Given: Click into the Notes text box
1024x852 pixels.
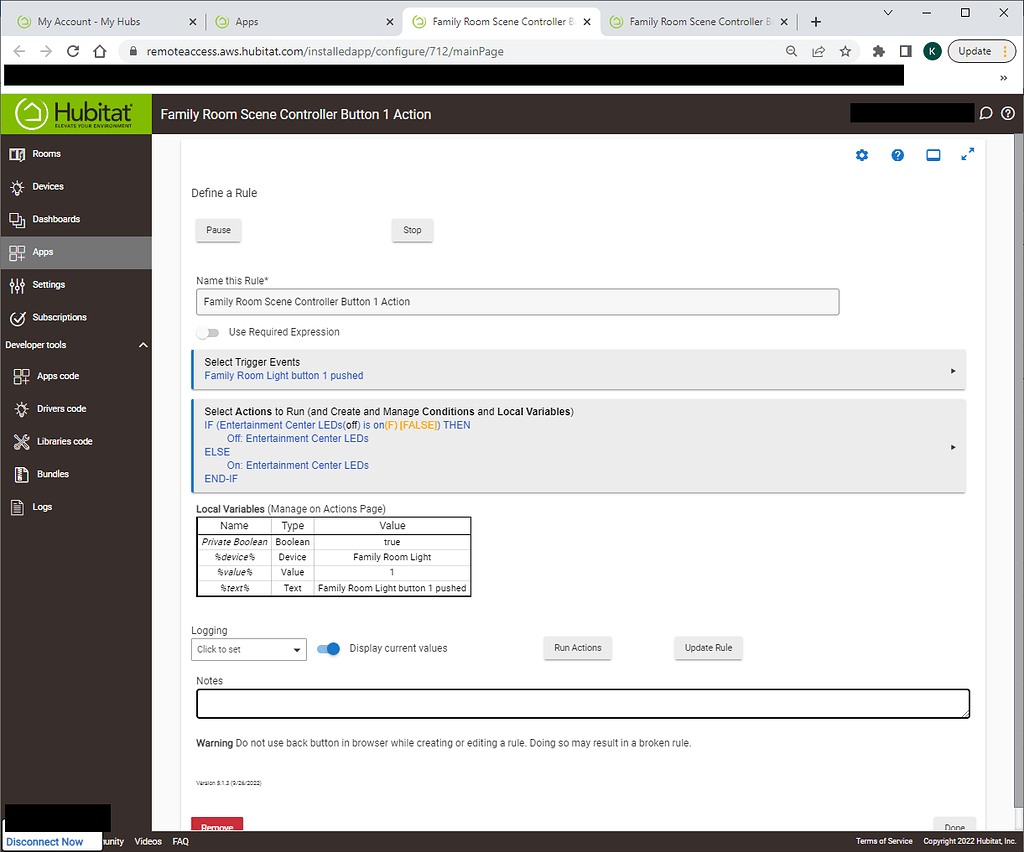Looking at the screenshot, I should [x=582, y=703].
